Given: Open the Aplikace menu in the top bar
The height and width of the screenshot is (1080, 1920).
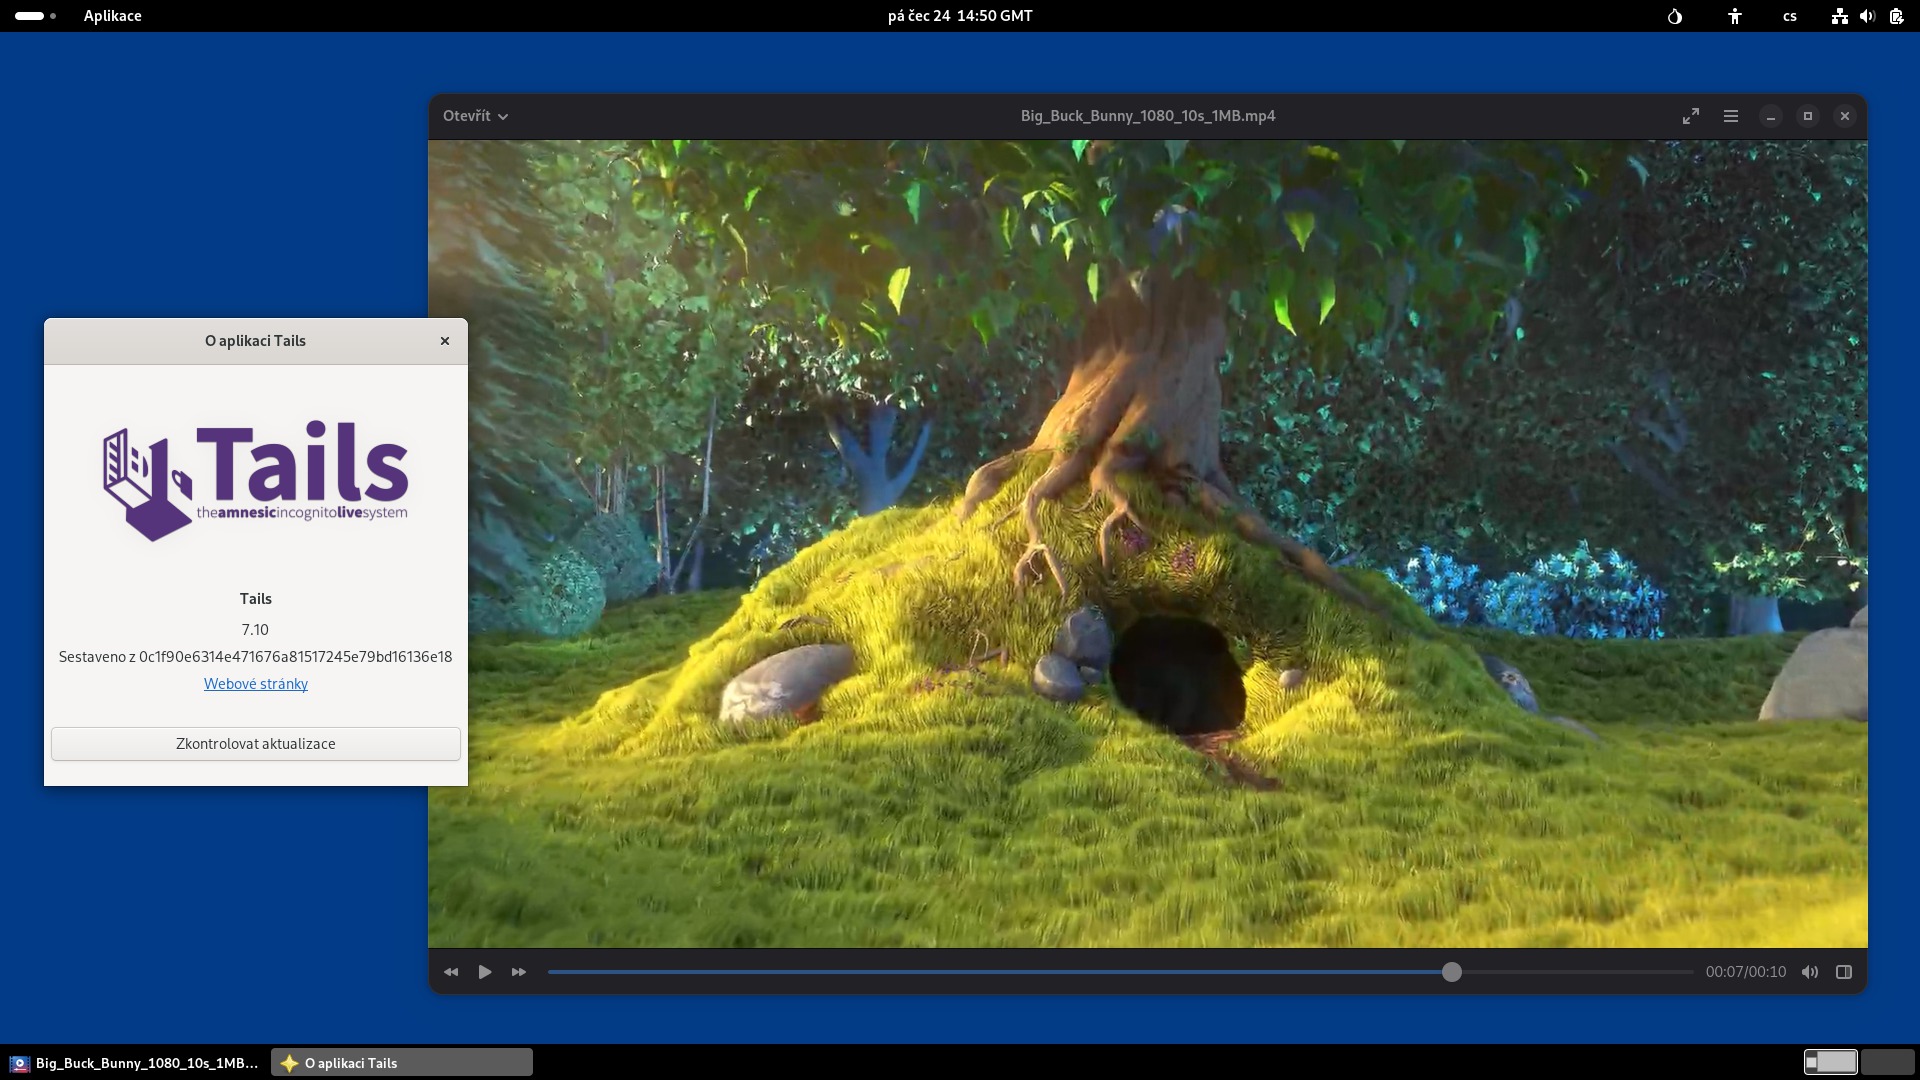Looking at the screenshot, I should [113, 16].
